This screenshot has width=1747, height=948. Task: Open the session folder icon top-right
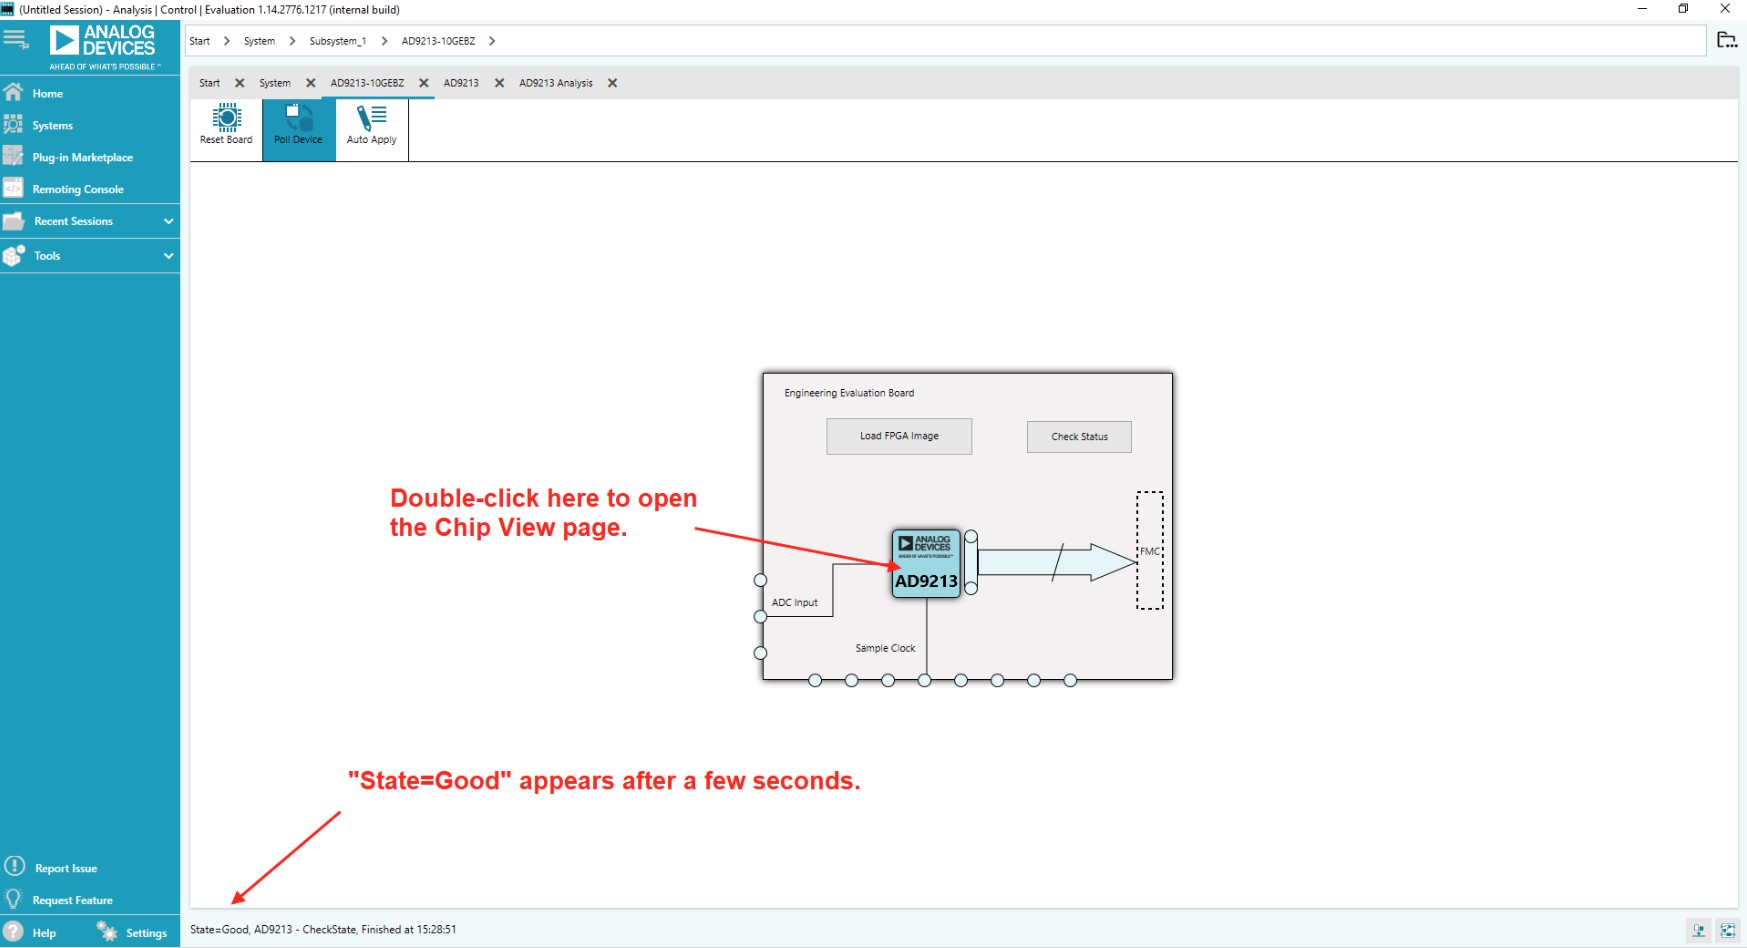(1726, 40)
